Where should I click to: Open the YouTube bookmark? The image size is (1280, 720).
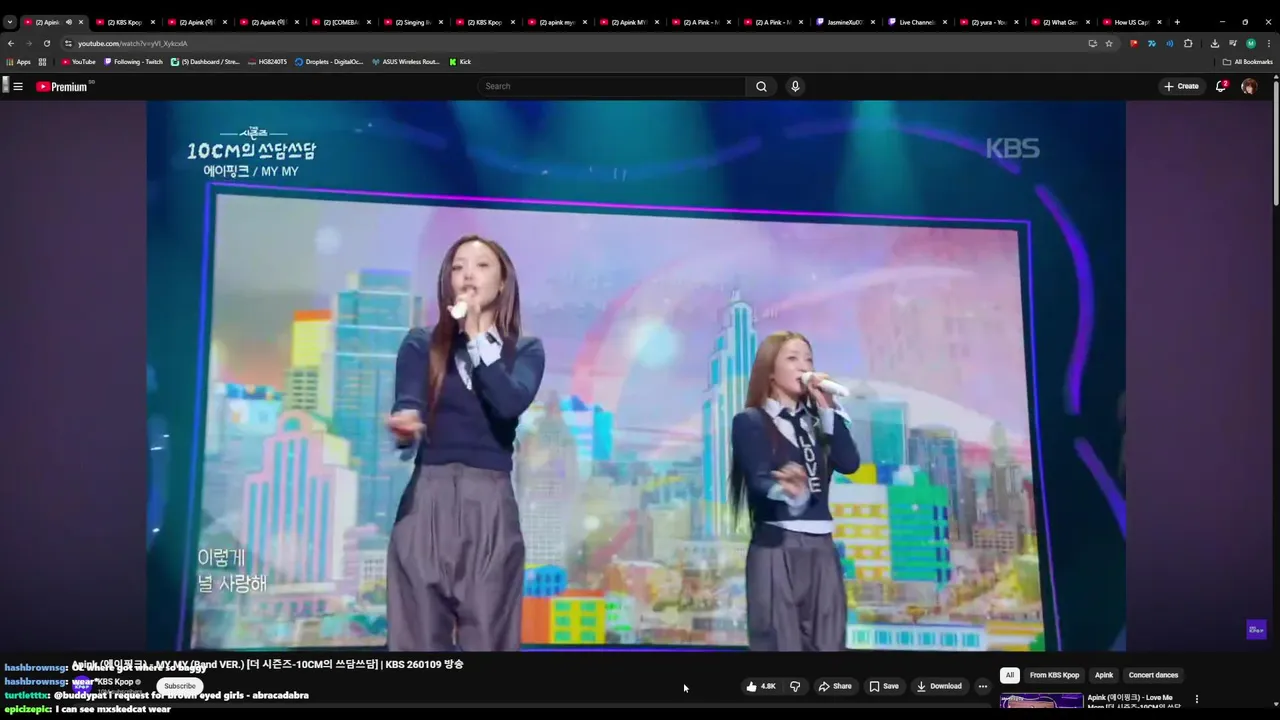[x=79, y=62]
